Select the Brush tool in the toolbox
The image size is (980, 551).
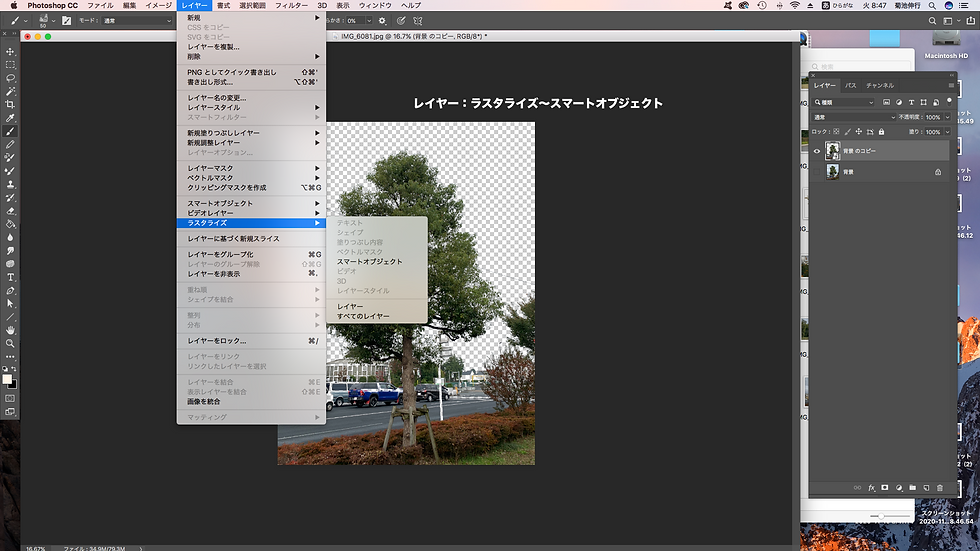[x=10, y=131]
